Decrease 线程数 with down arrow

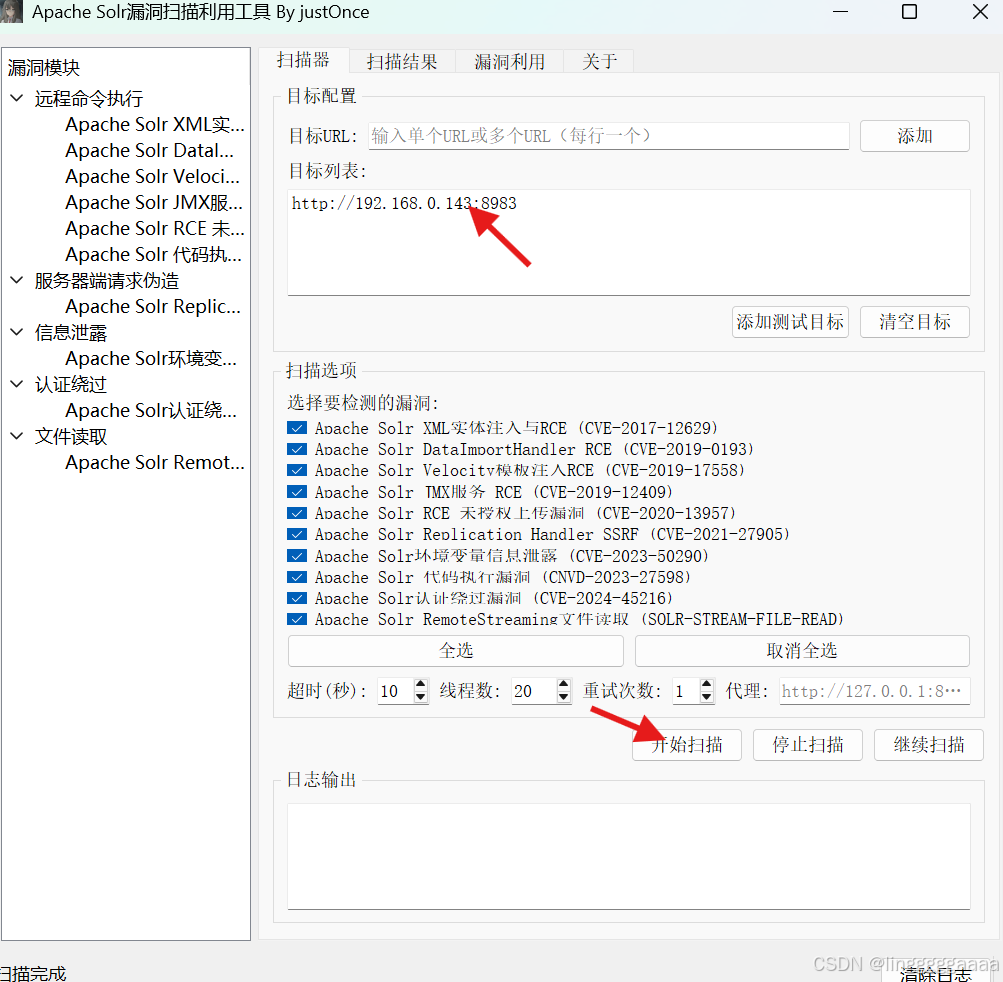pyautogui.click(x=564, y=697)
